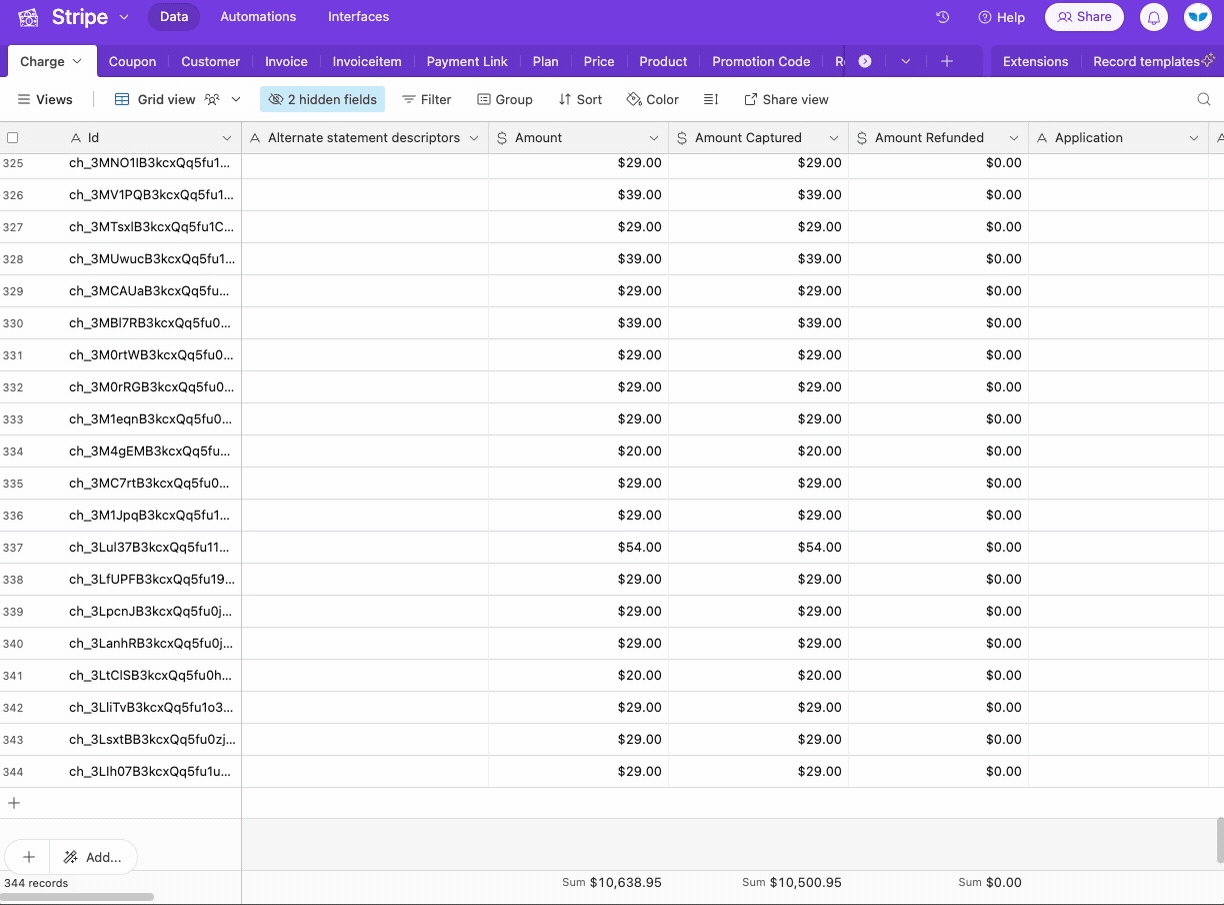1224x905 pixels.
Task: Add a new table with plus icon
Action: tap(946, 61)
